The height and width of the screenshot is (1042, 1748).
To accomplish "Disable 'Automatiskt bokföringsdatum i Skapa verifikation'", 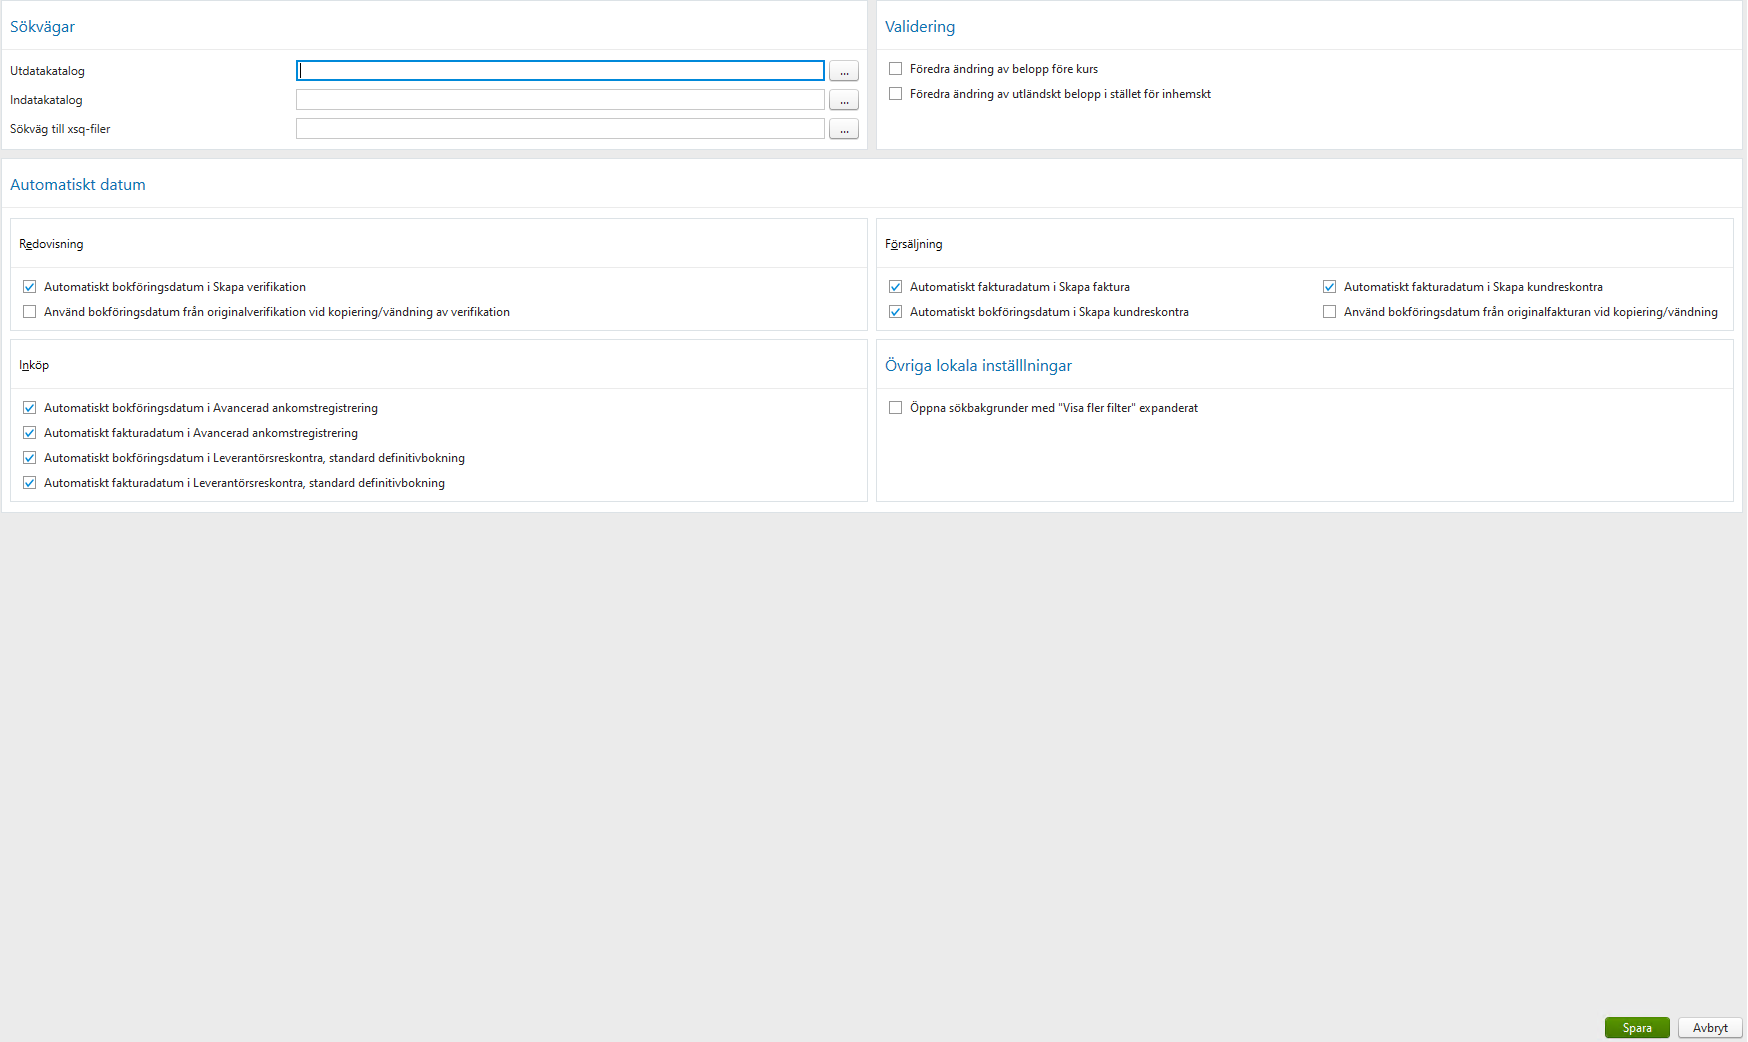I will 29,286.
